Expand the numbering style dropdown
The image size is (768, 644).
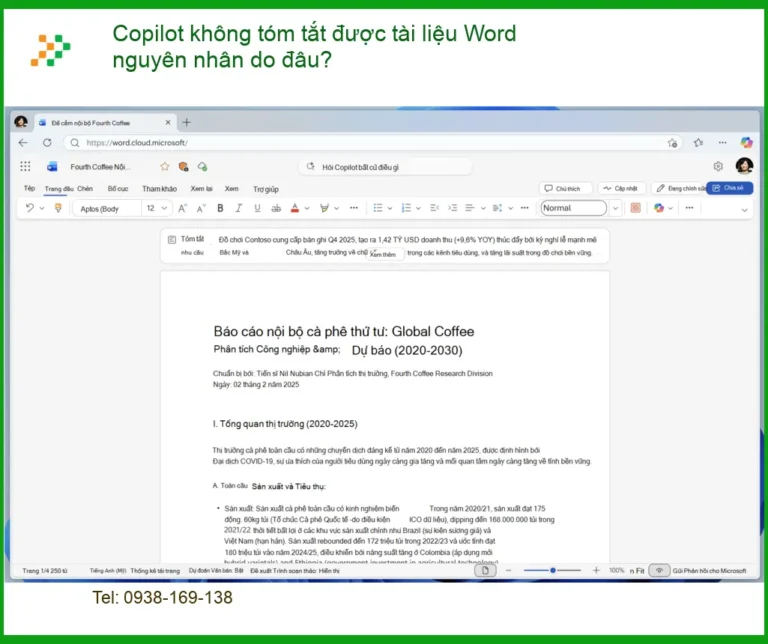pyautogui.click(x=418, y=208)
